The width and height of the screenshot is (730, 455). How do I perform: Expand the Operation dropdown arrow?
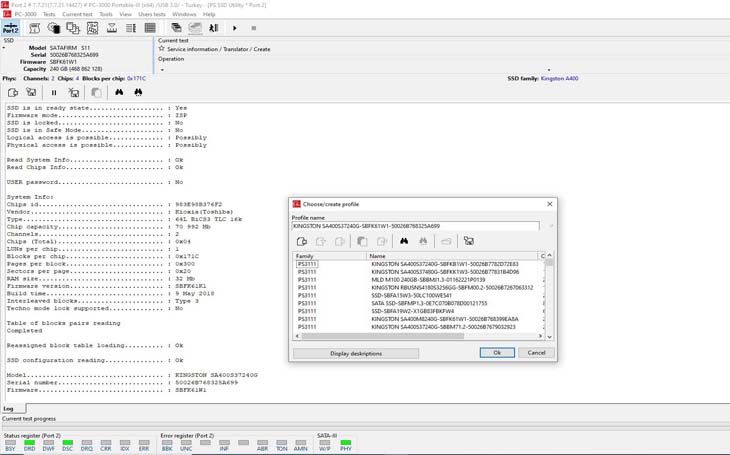tap(162, 70)
